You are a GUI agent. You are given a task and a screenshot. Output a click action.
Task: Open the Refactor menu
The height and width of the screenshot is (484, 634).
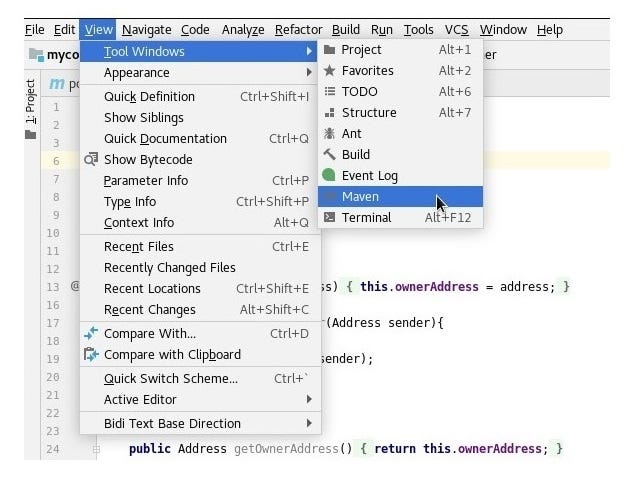(298, 30)
